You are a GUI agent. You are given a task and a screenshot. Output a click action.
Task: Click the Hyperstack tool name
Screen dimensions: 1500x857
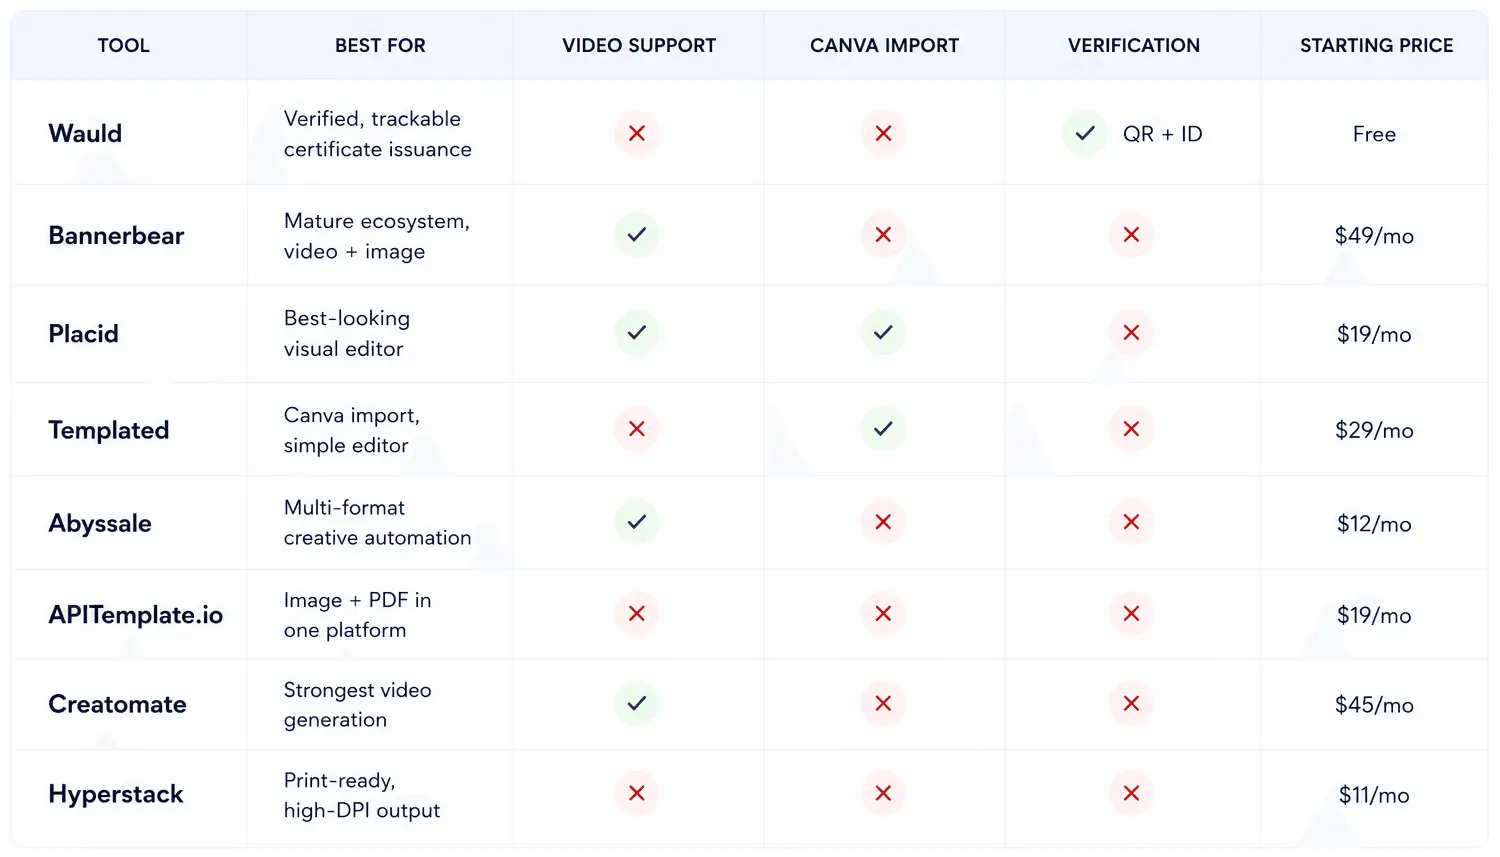pyautogui.click(x=116, y=794)
